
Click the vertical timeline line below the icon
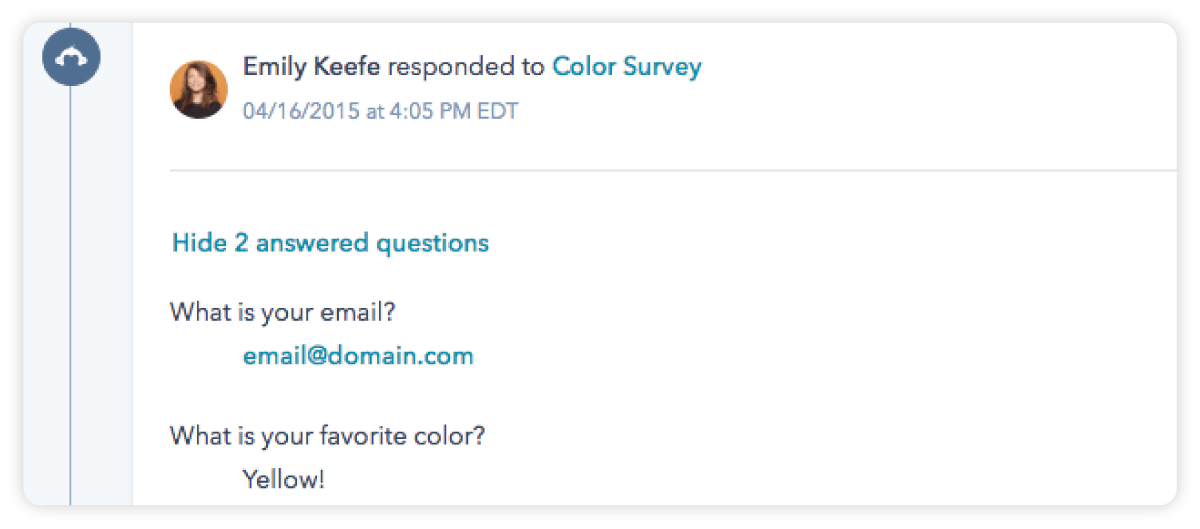[71, 300]
